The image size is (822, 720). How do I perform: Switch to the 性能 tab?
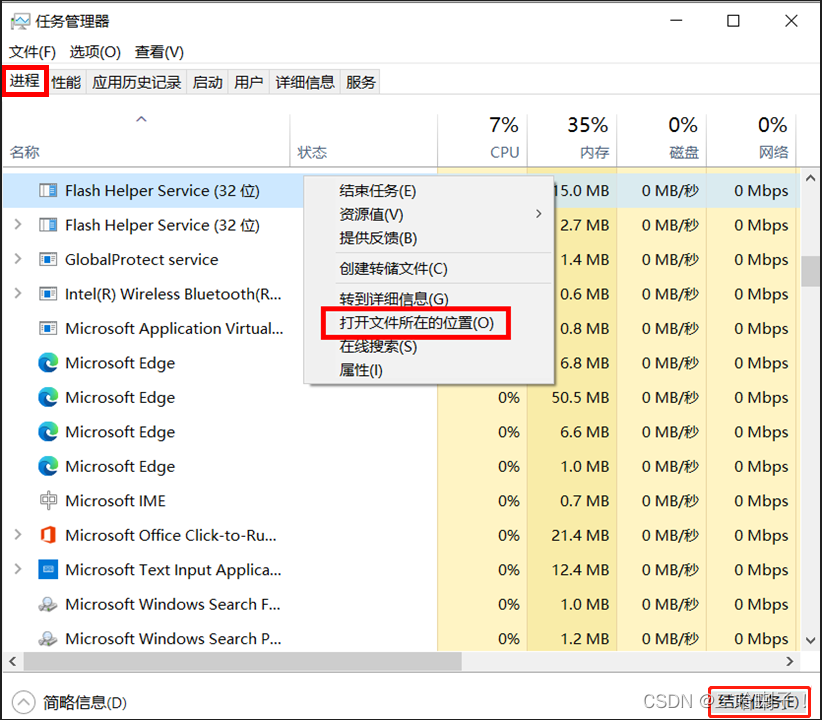pyautogui.click(x=66, y=82)
